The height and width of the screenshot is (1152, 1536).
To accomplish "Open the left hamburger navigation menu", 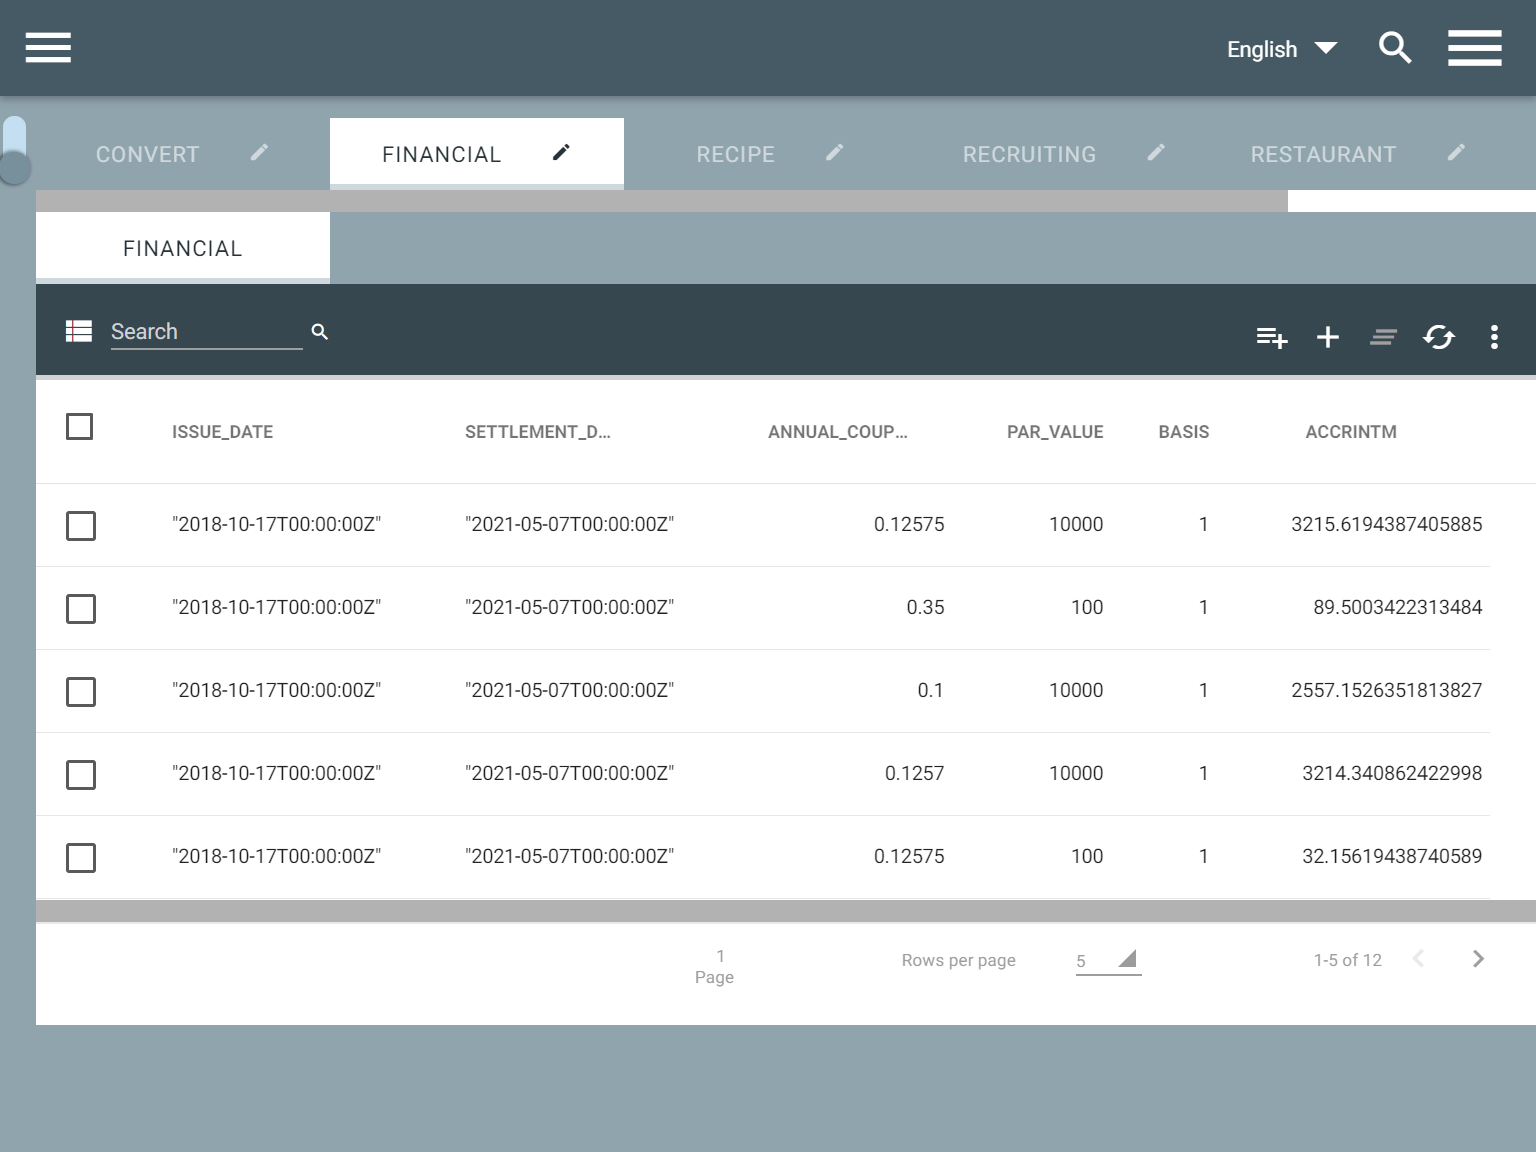I will pyautogui.click(x=48, y=47).
